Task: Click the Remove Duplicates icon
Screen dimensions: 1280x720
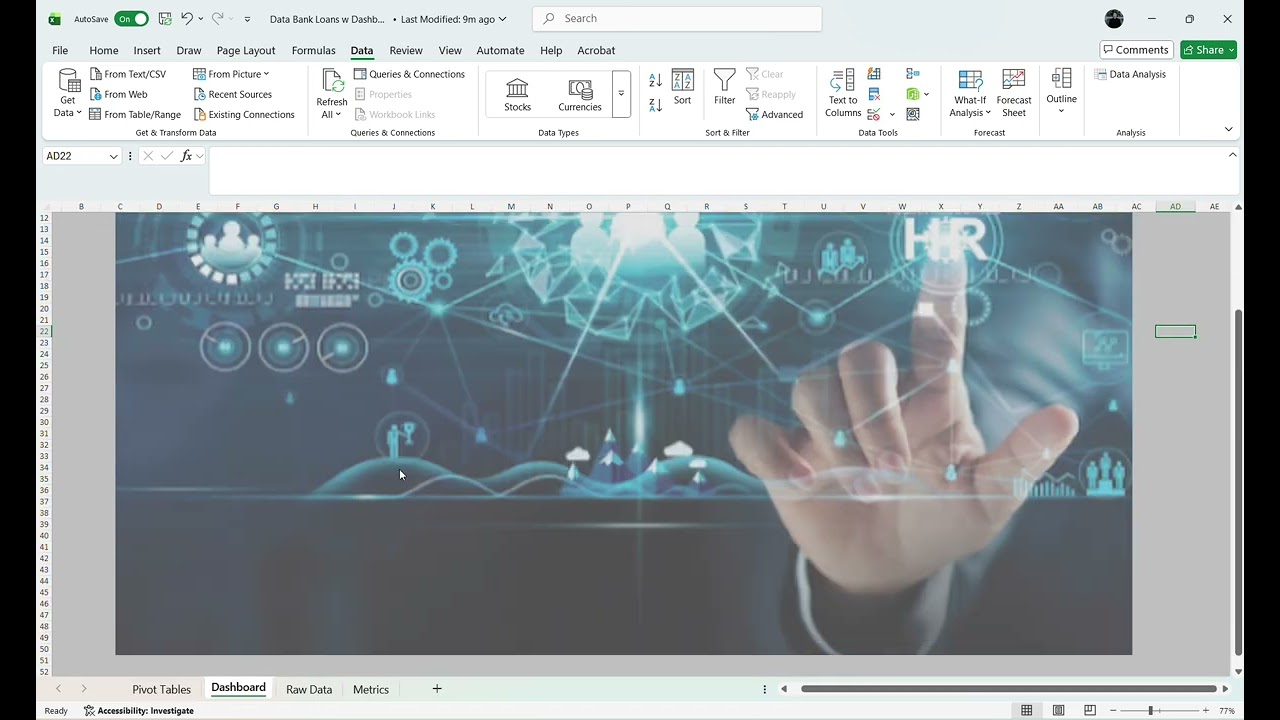Action: click(x=874, y=94)
